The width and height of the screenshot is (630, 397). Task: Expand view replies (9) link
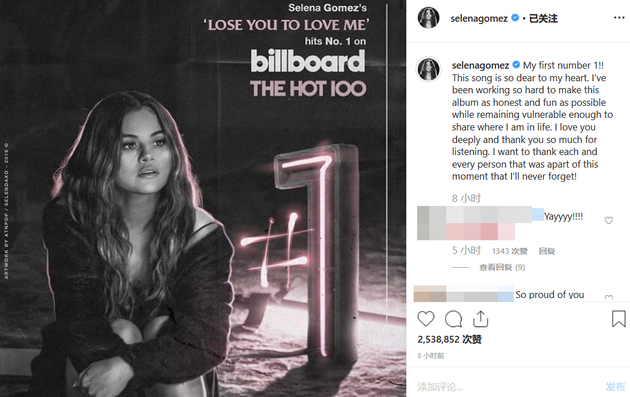pos(502,267)
